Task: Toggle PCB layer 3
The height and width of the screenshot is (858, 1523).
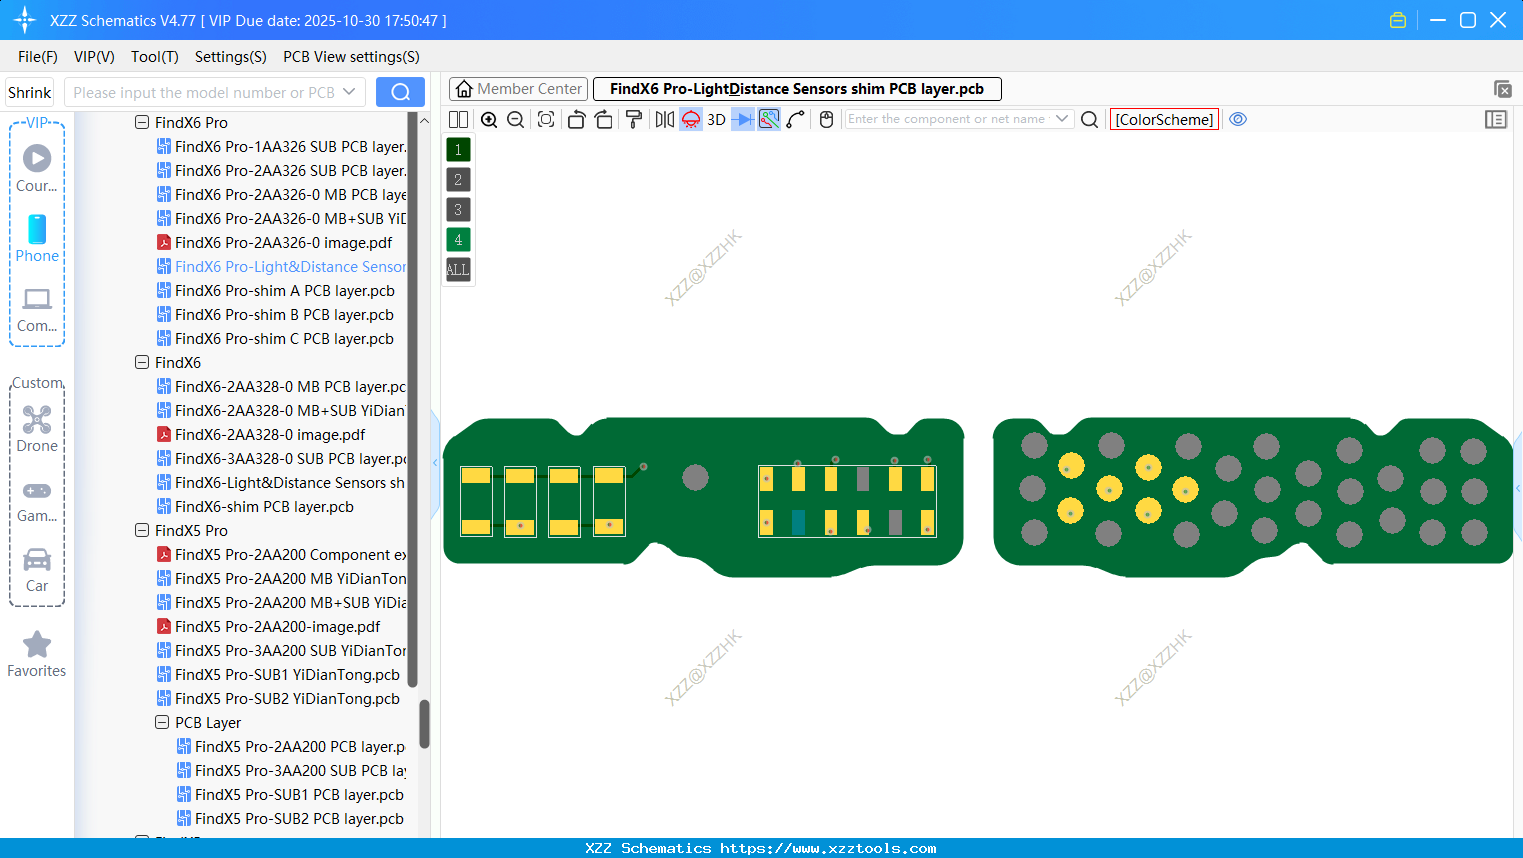Action: click(x=458, y=210)
